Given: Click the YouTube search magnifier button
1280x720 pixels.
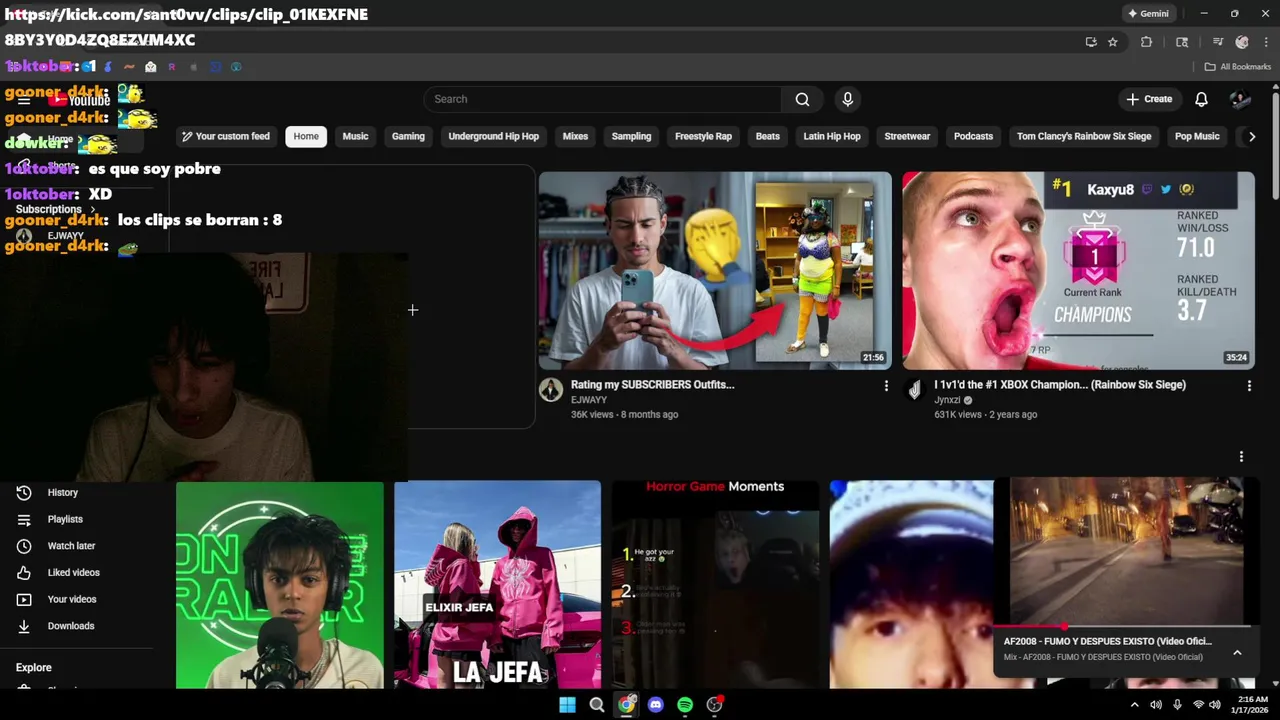Looking at the screenshot, I should pyautogui.click(x=802, y=99).
